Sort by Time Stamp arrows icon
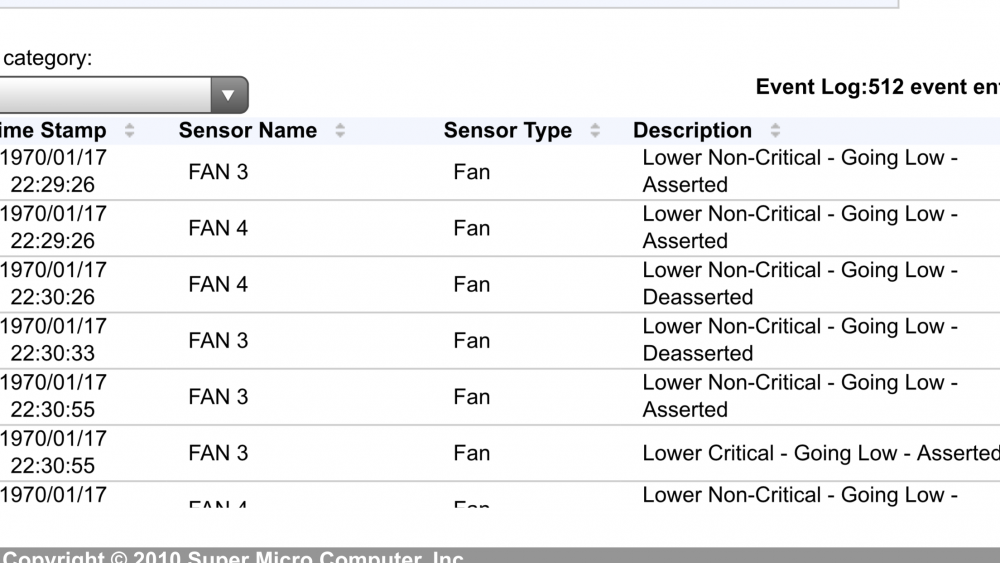This screenshot has width=1000, height=563. tap(129, 131)
